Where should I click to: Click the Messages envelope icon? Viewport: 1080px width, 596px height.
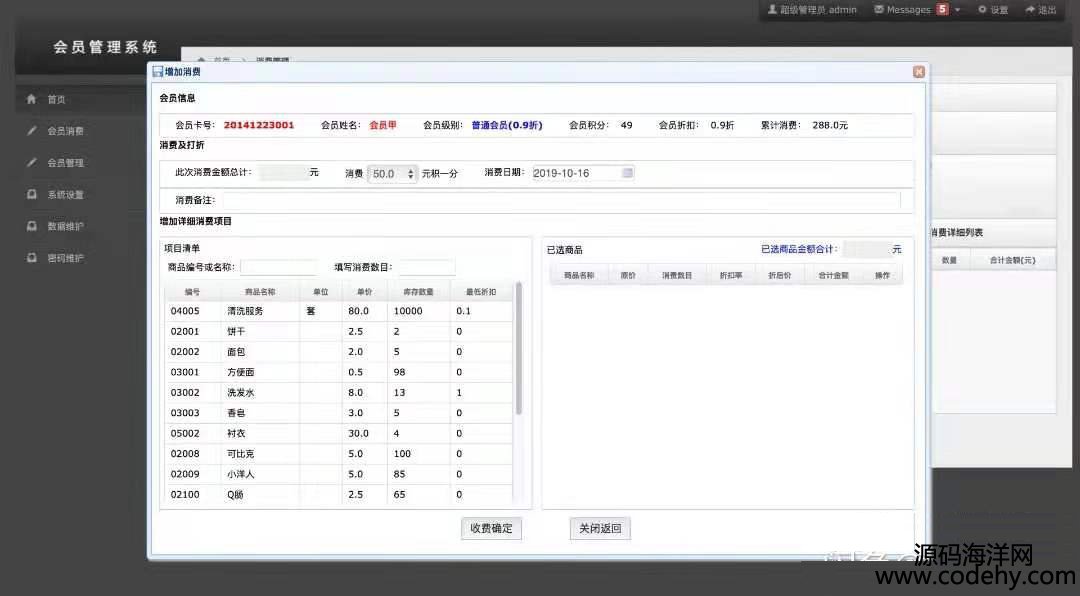[879, 10]
